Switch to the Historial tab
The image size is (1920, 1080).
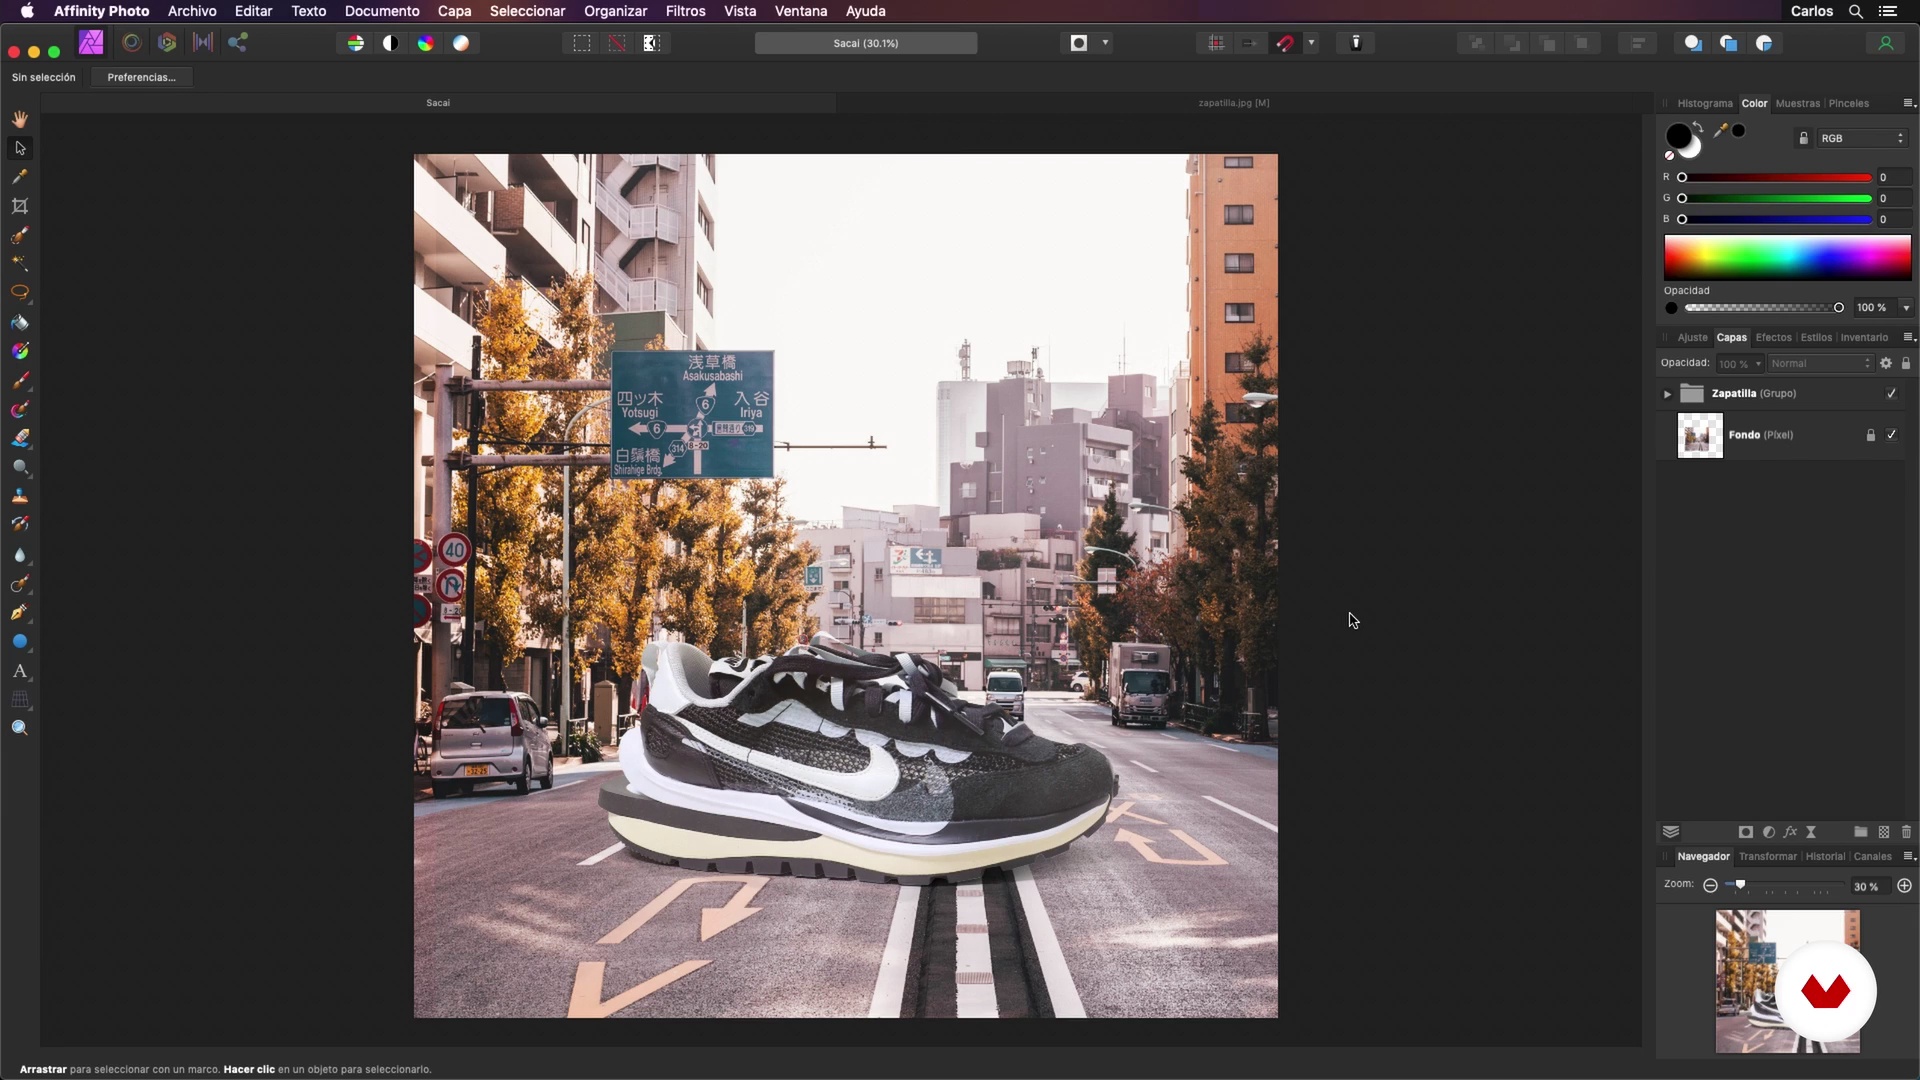click(x=1825, y=857)
